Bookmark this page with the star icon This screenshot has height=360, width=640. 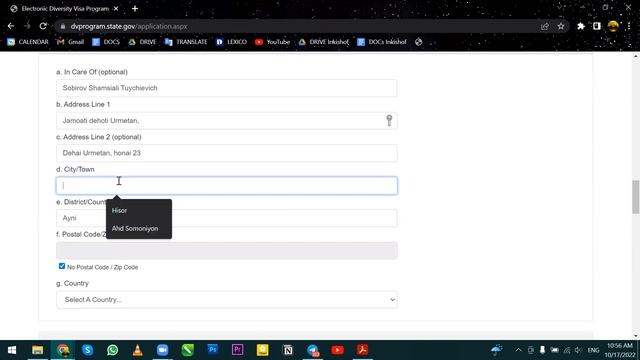(x=561, y=27)
